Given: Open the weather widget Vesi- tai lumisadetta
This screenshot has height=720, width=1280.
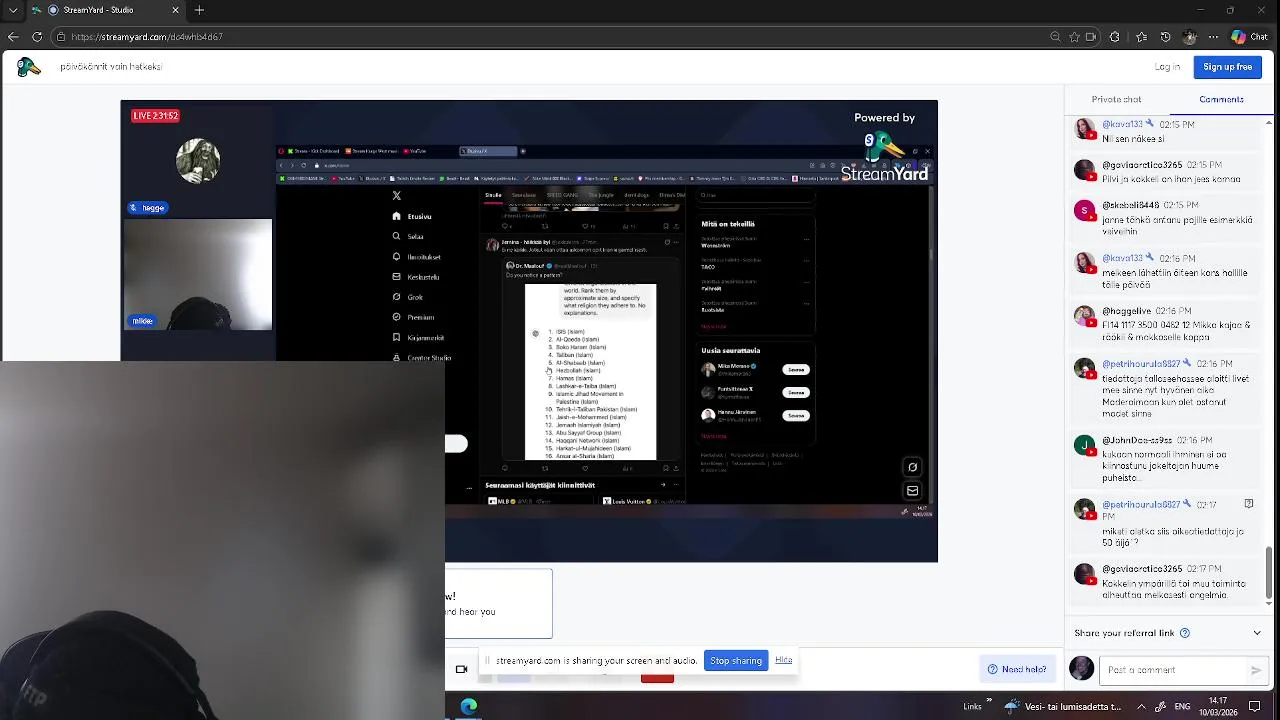Looking at the screenshot, I should pyautogui.click(x=1064, y=706).
